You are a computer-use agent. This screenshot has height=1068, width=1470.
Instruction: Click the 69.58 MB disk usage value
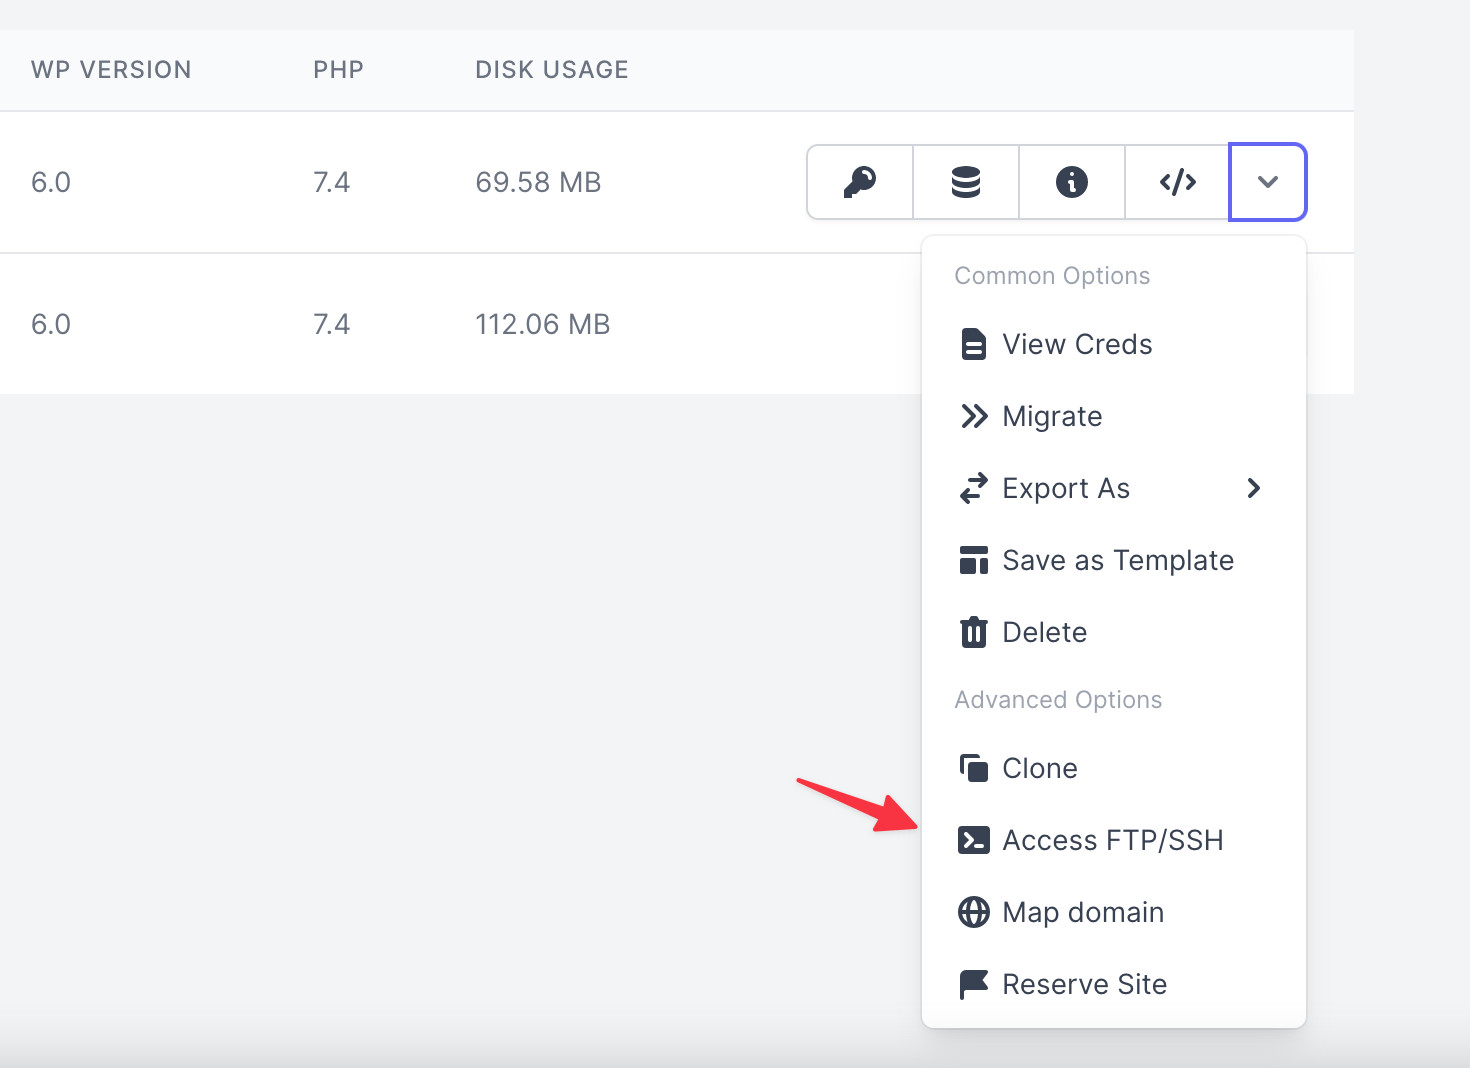(x=538, y=182)
